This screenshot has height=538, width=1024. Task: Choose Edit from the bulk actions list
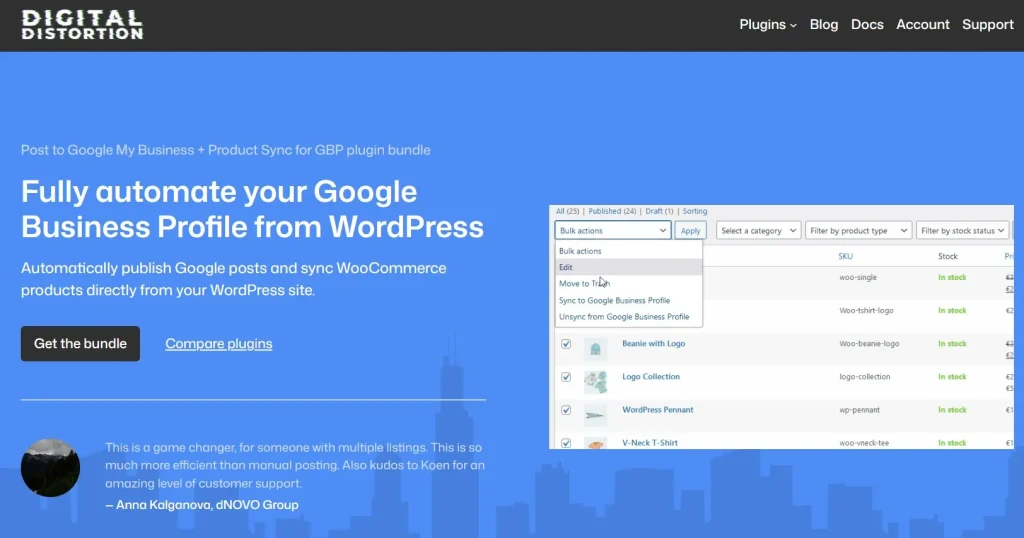coord(629,267)
